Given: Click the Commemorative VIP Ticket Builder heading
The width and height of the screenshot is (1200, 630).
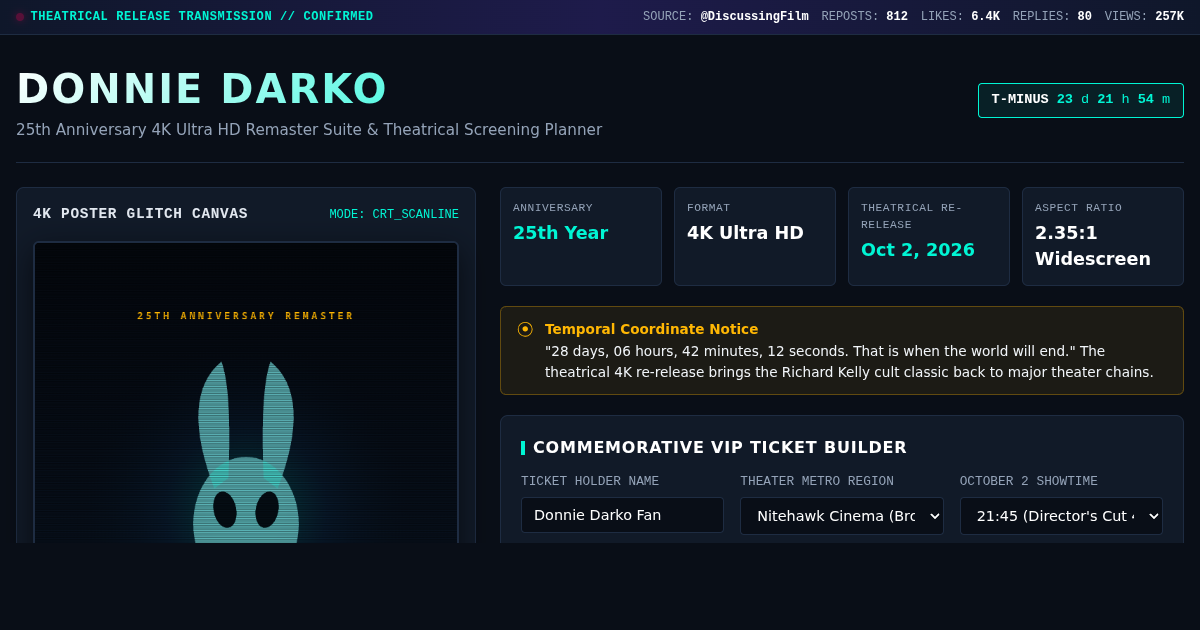Looking at the screenshot, I should (x=720, y=448).
